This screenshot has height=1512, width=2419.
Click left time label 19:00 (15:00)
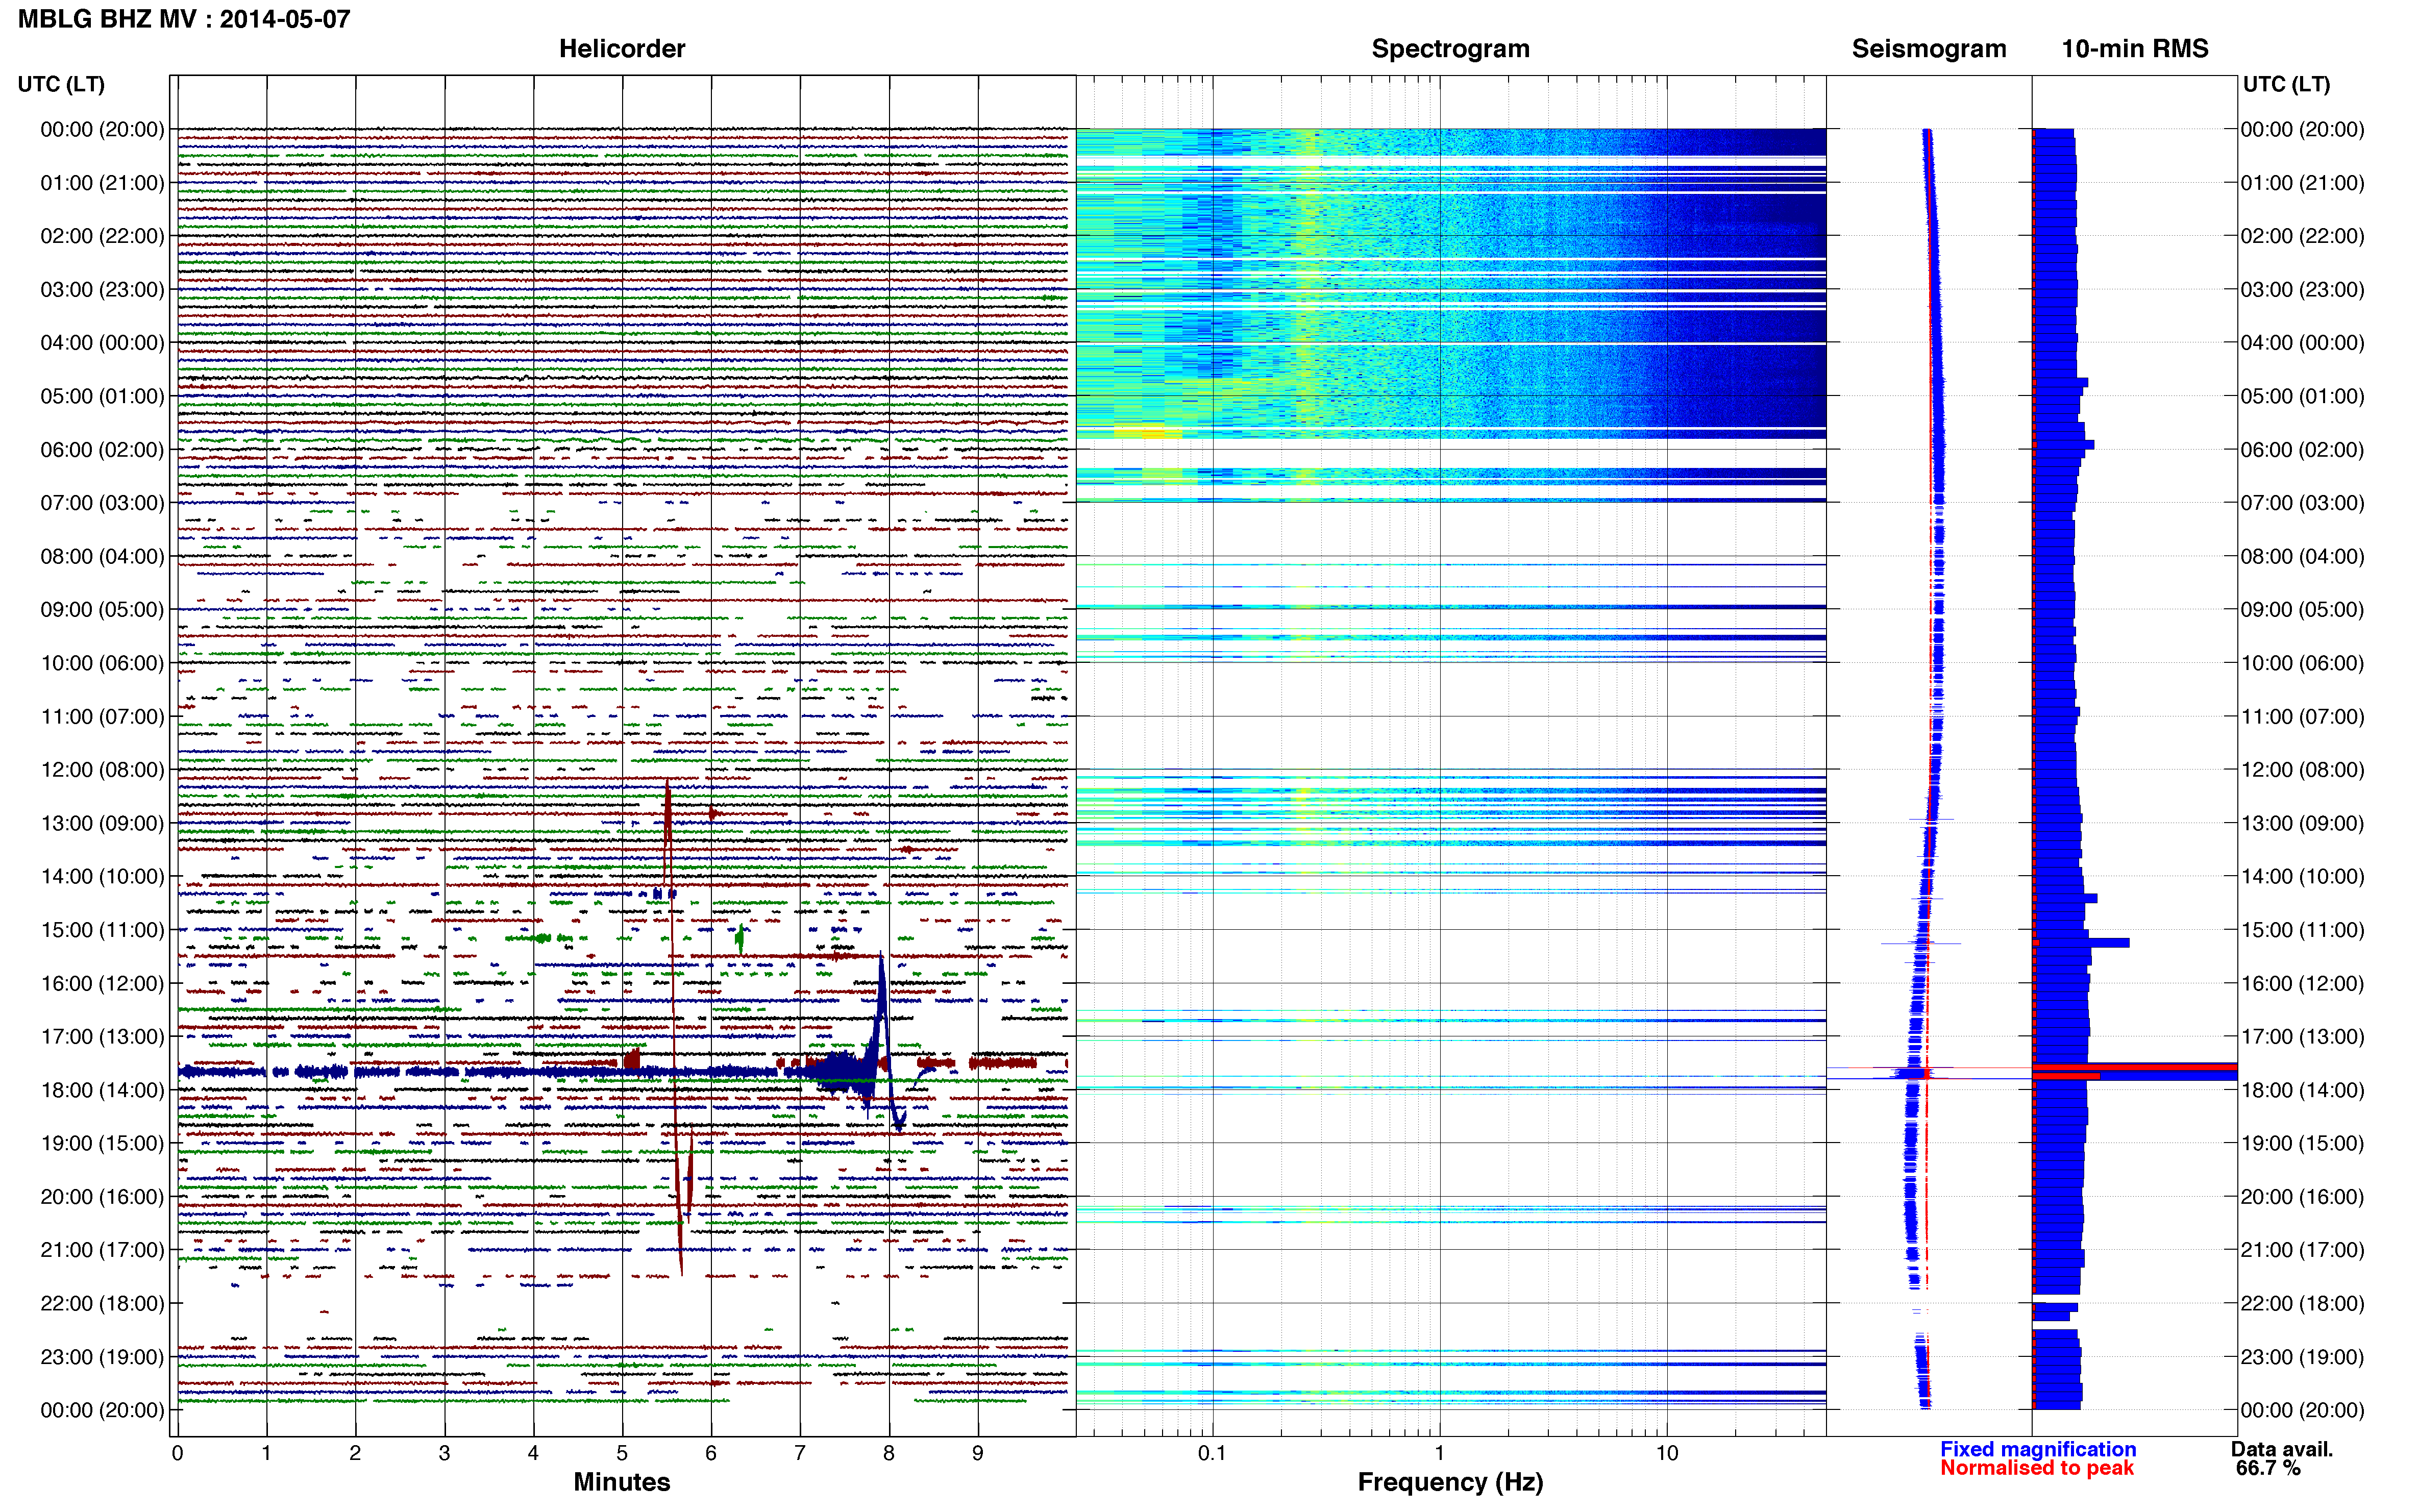click(102, 1143)
